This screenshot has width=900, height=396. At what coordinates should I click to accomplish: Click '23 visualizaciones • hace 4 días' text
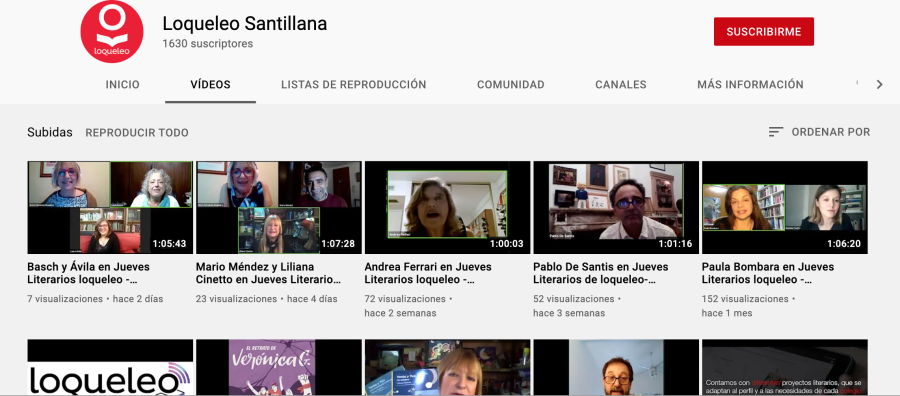(x=267, y=299)
